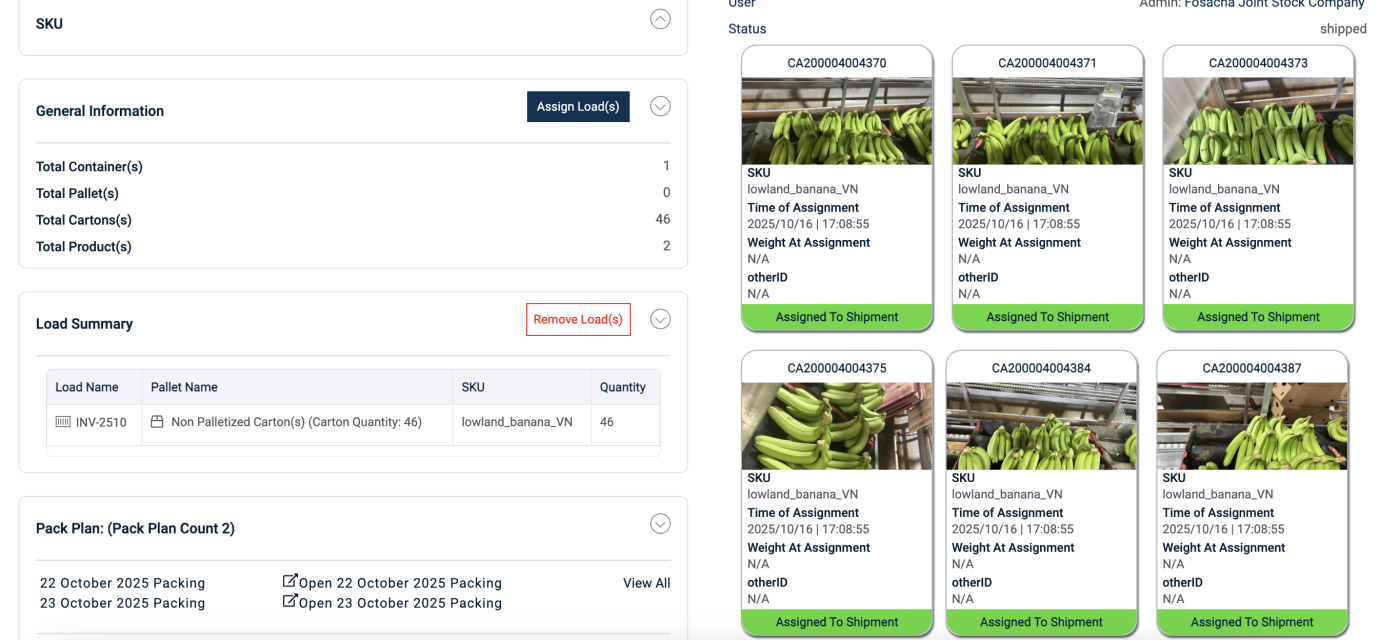1400x640 pixels.
Task: Open banana photo of carton CA200004004375
Action: [837, 426]
